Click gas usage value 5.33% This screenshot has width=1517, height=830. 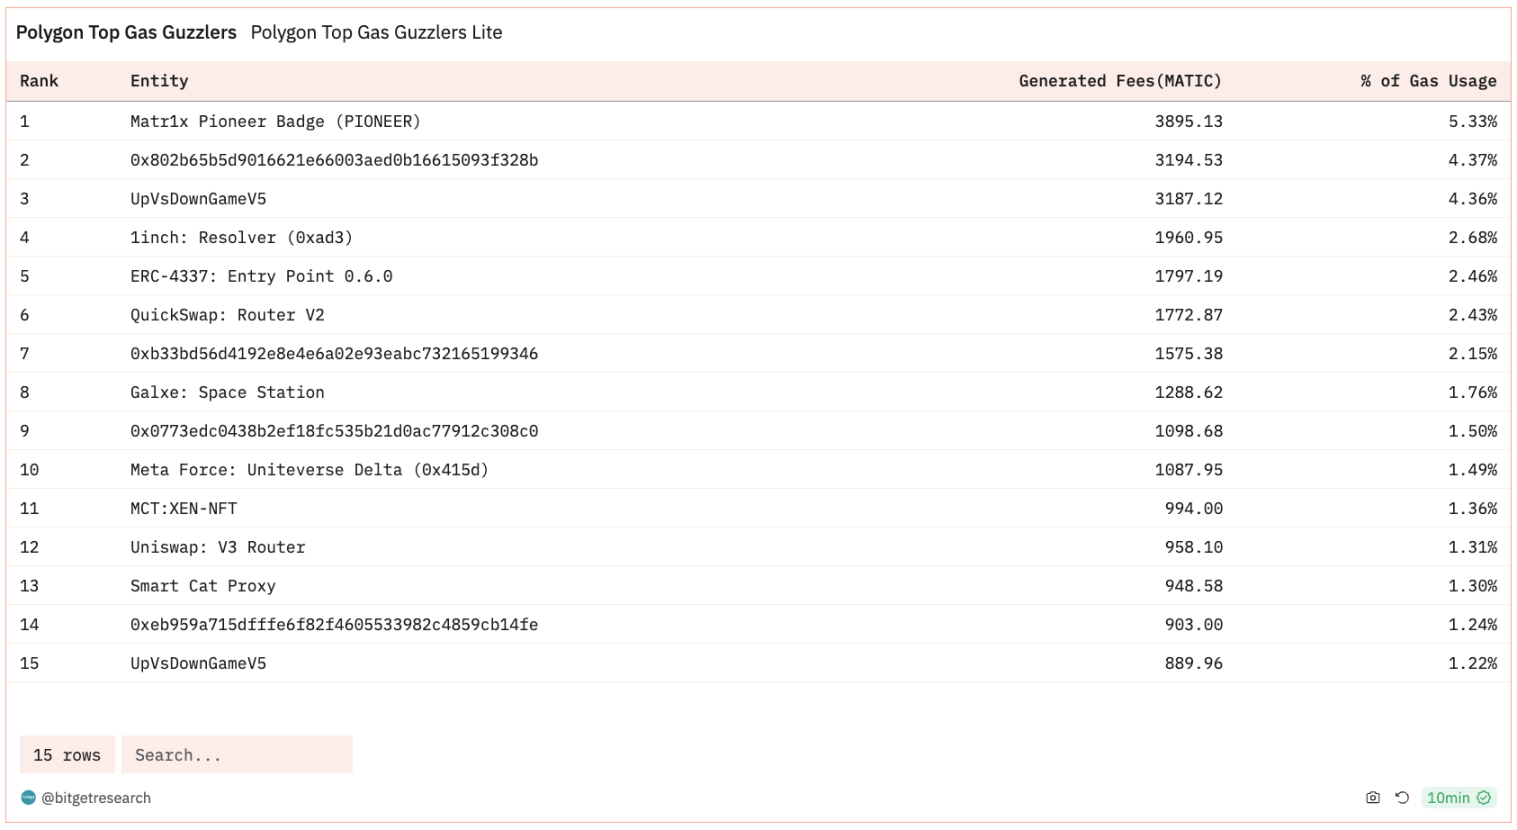point(1472,121)
